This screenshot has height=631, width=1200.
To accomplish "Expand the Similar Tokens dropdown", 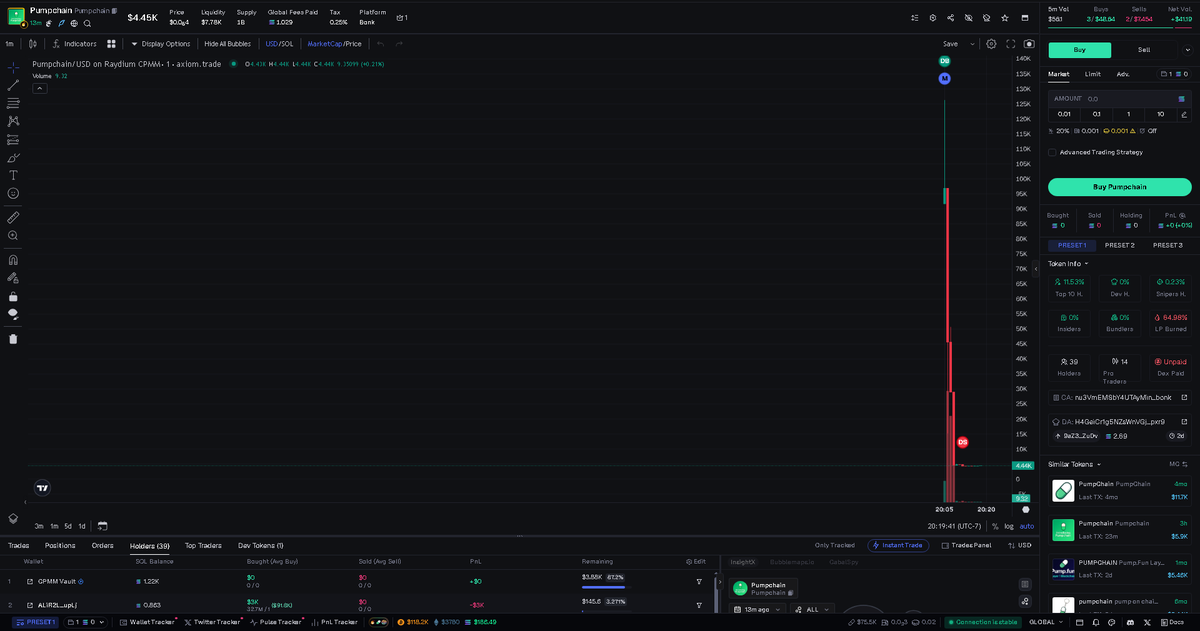I will point(1074,464).
